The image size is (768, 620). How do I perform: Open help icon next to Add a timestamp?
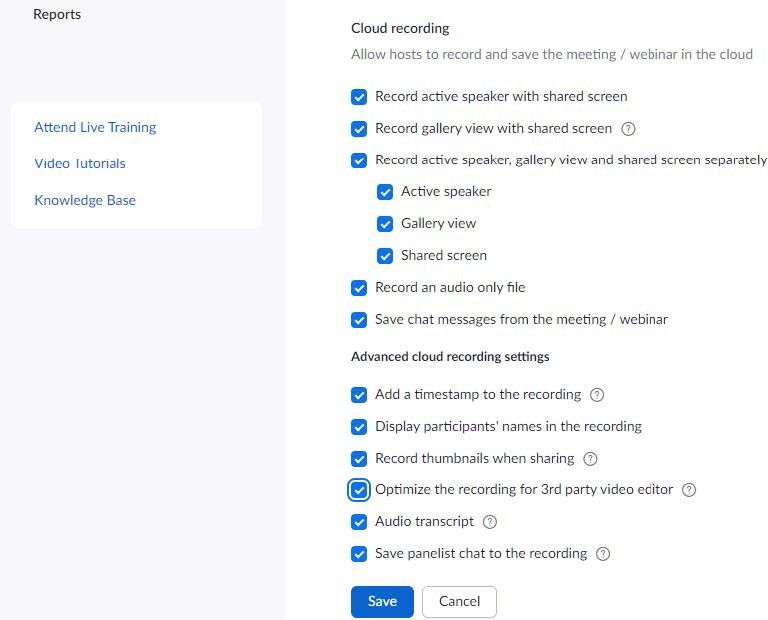click(597, 395)
